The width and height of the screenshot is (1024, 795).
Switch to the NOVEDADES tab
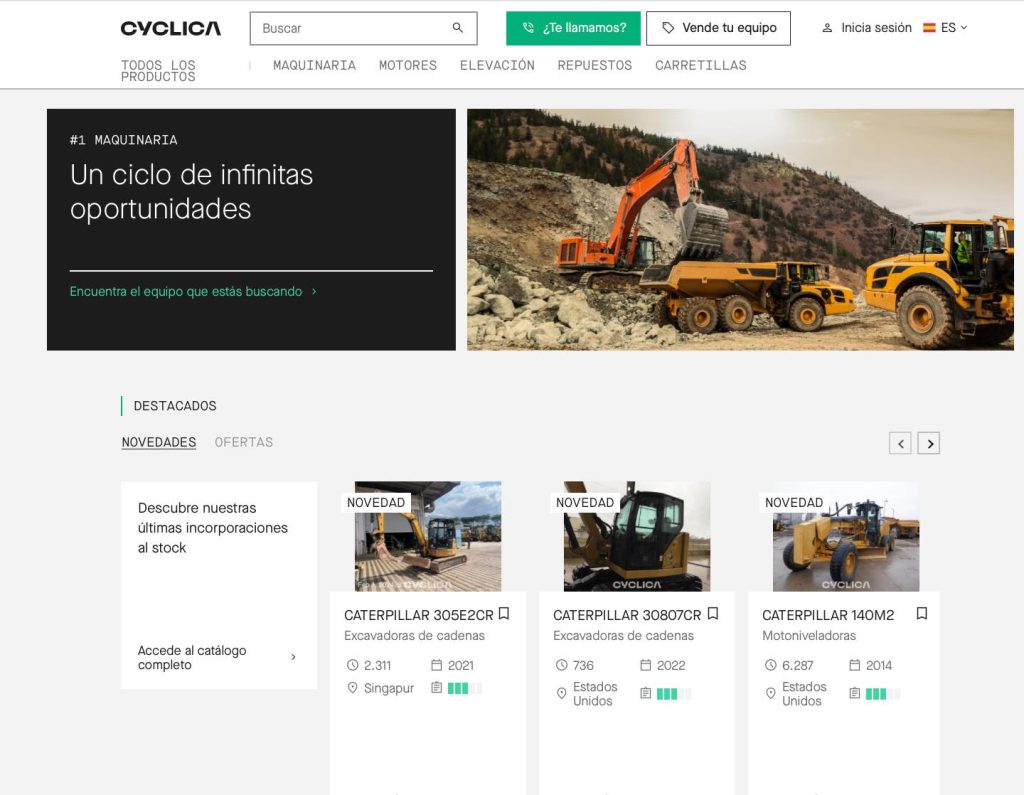click(159, 442)
